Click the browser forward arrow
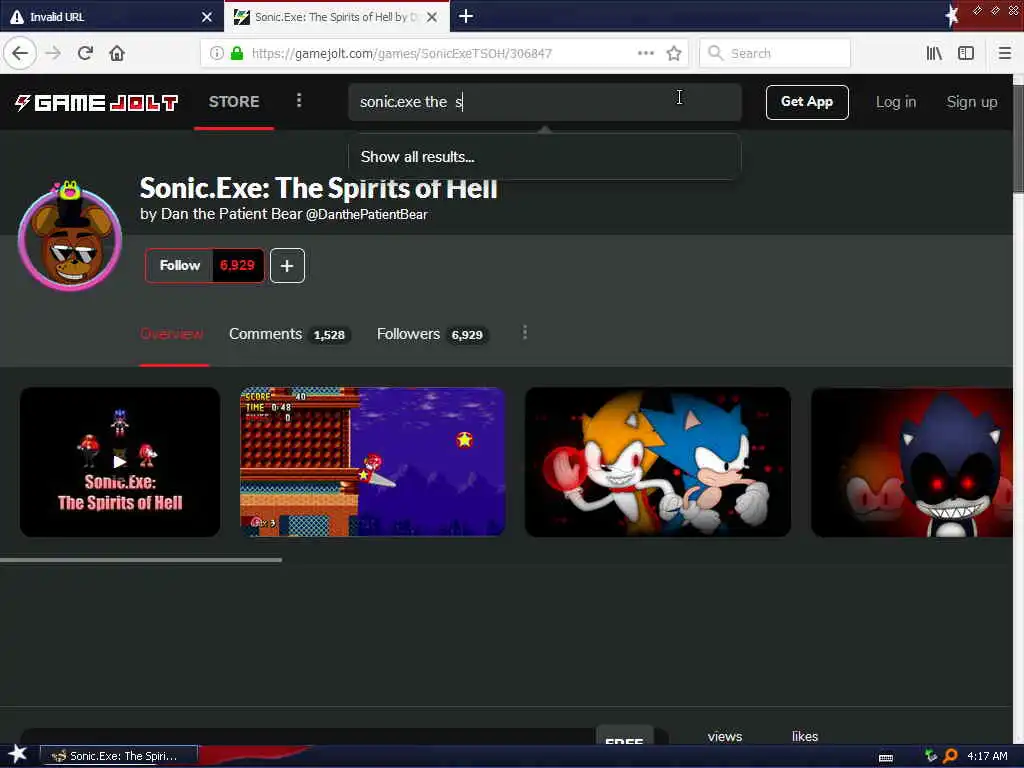The image size is (1024, 768). (x=53, y=53)
